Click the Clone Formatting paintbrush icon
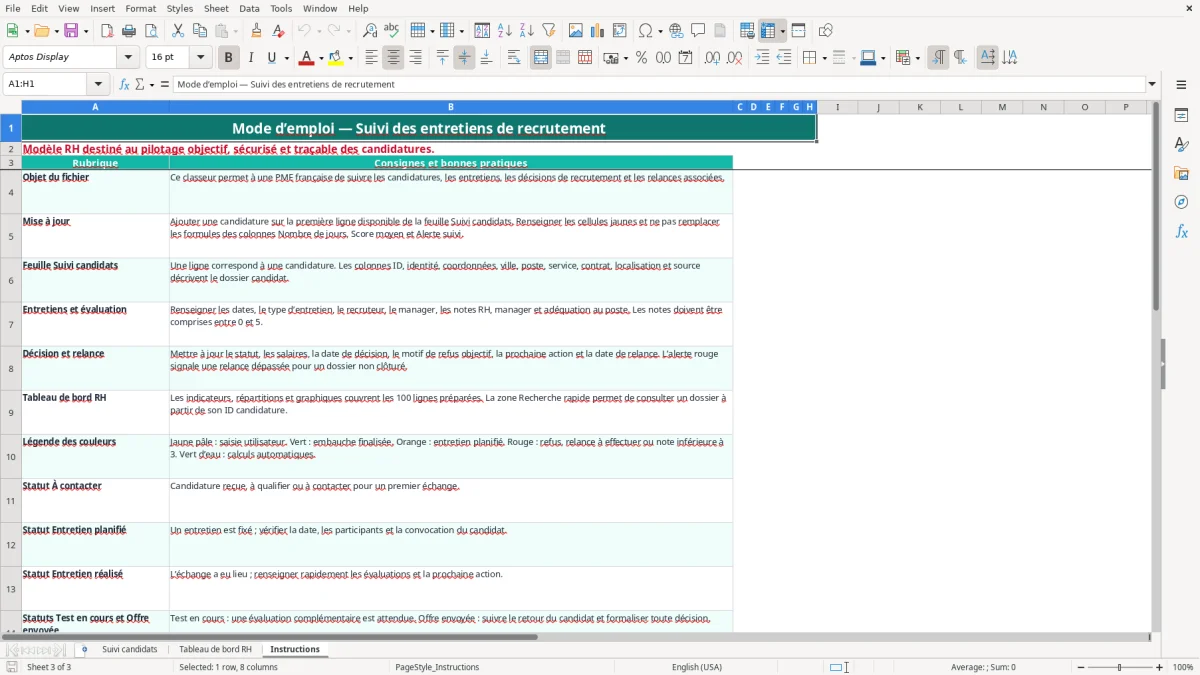 [256, 31]
